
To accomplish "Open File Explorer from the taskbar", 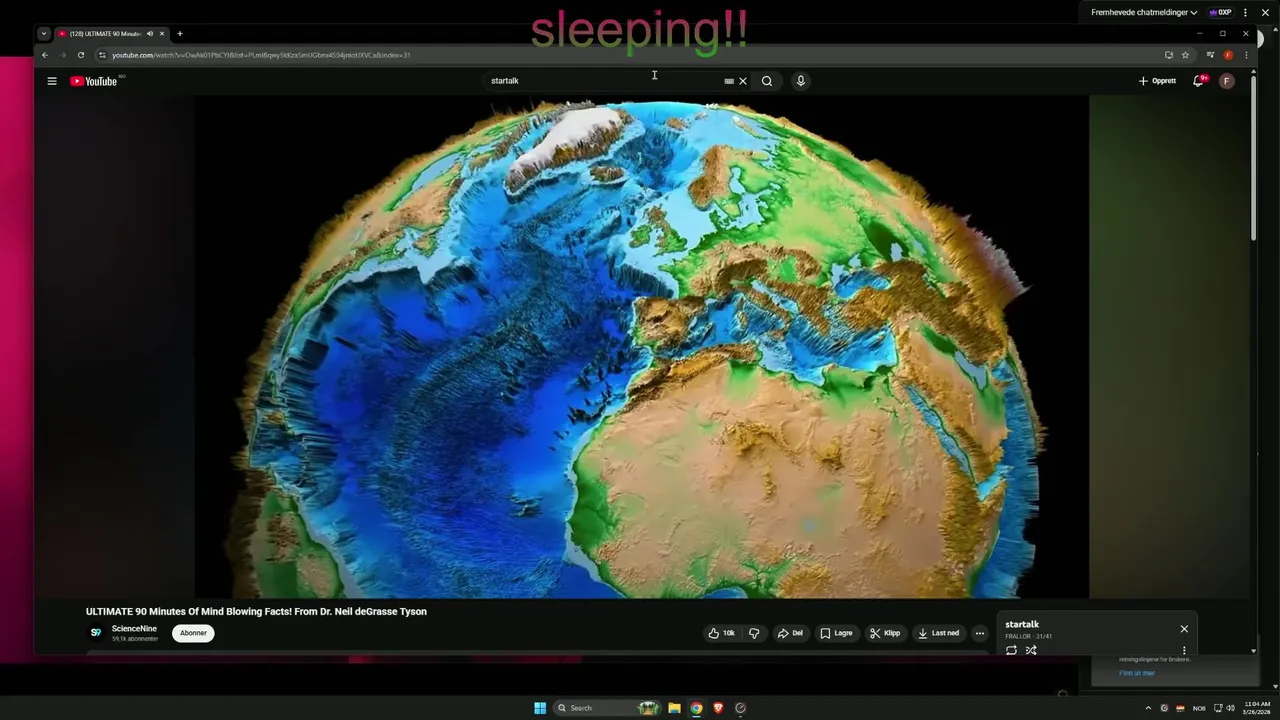I will tap(675, 708).
